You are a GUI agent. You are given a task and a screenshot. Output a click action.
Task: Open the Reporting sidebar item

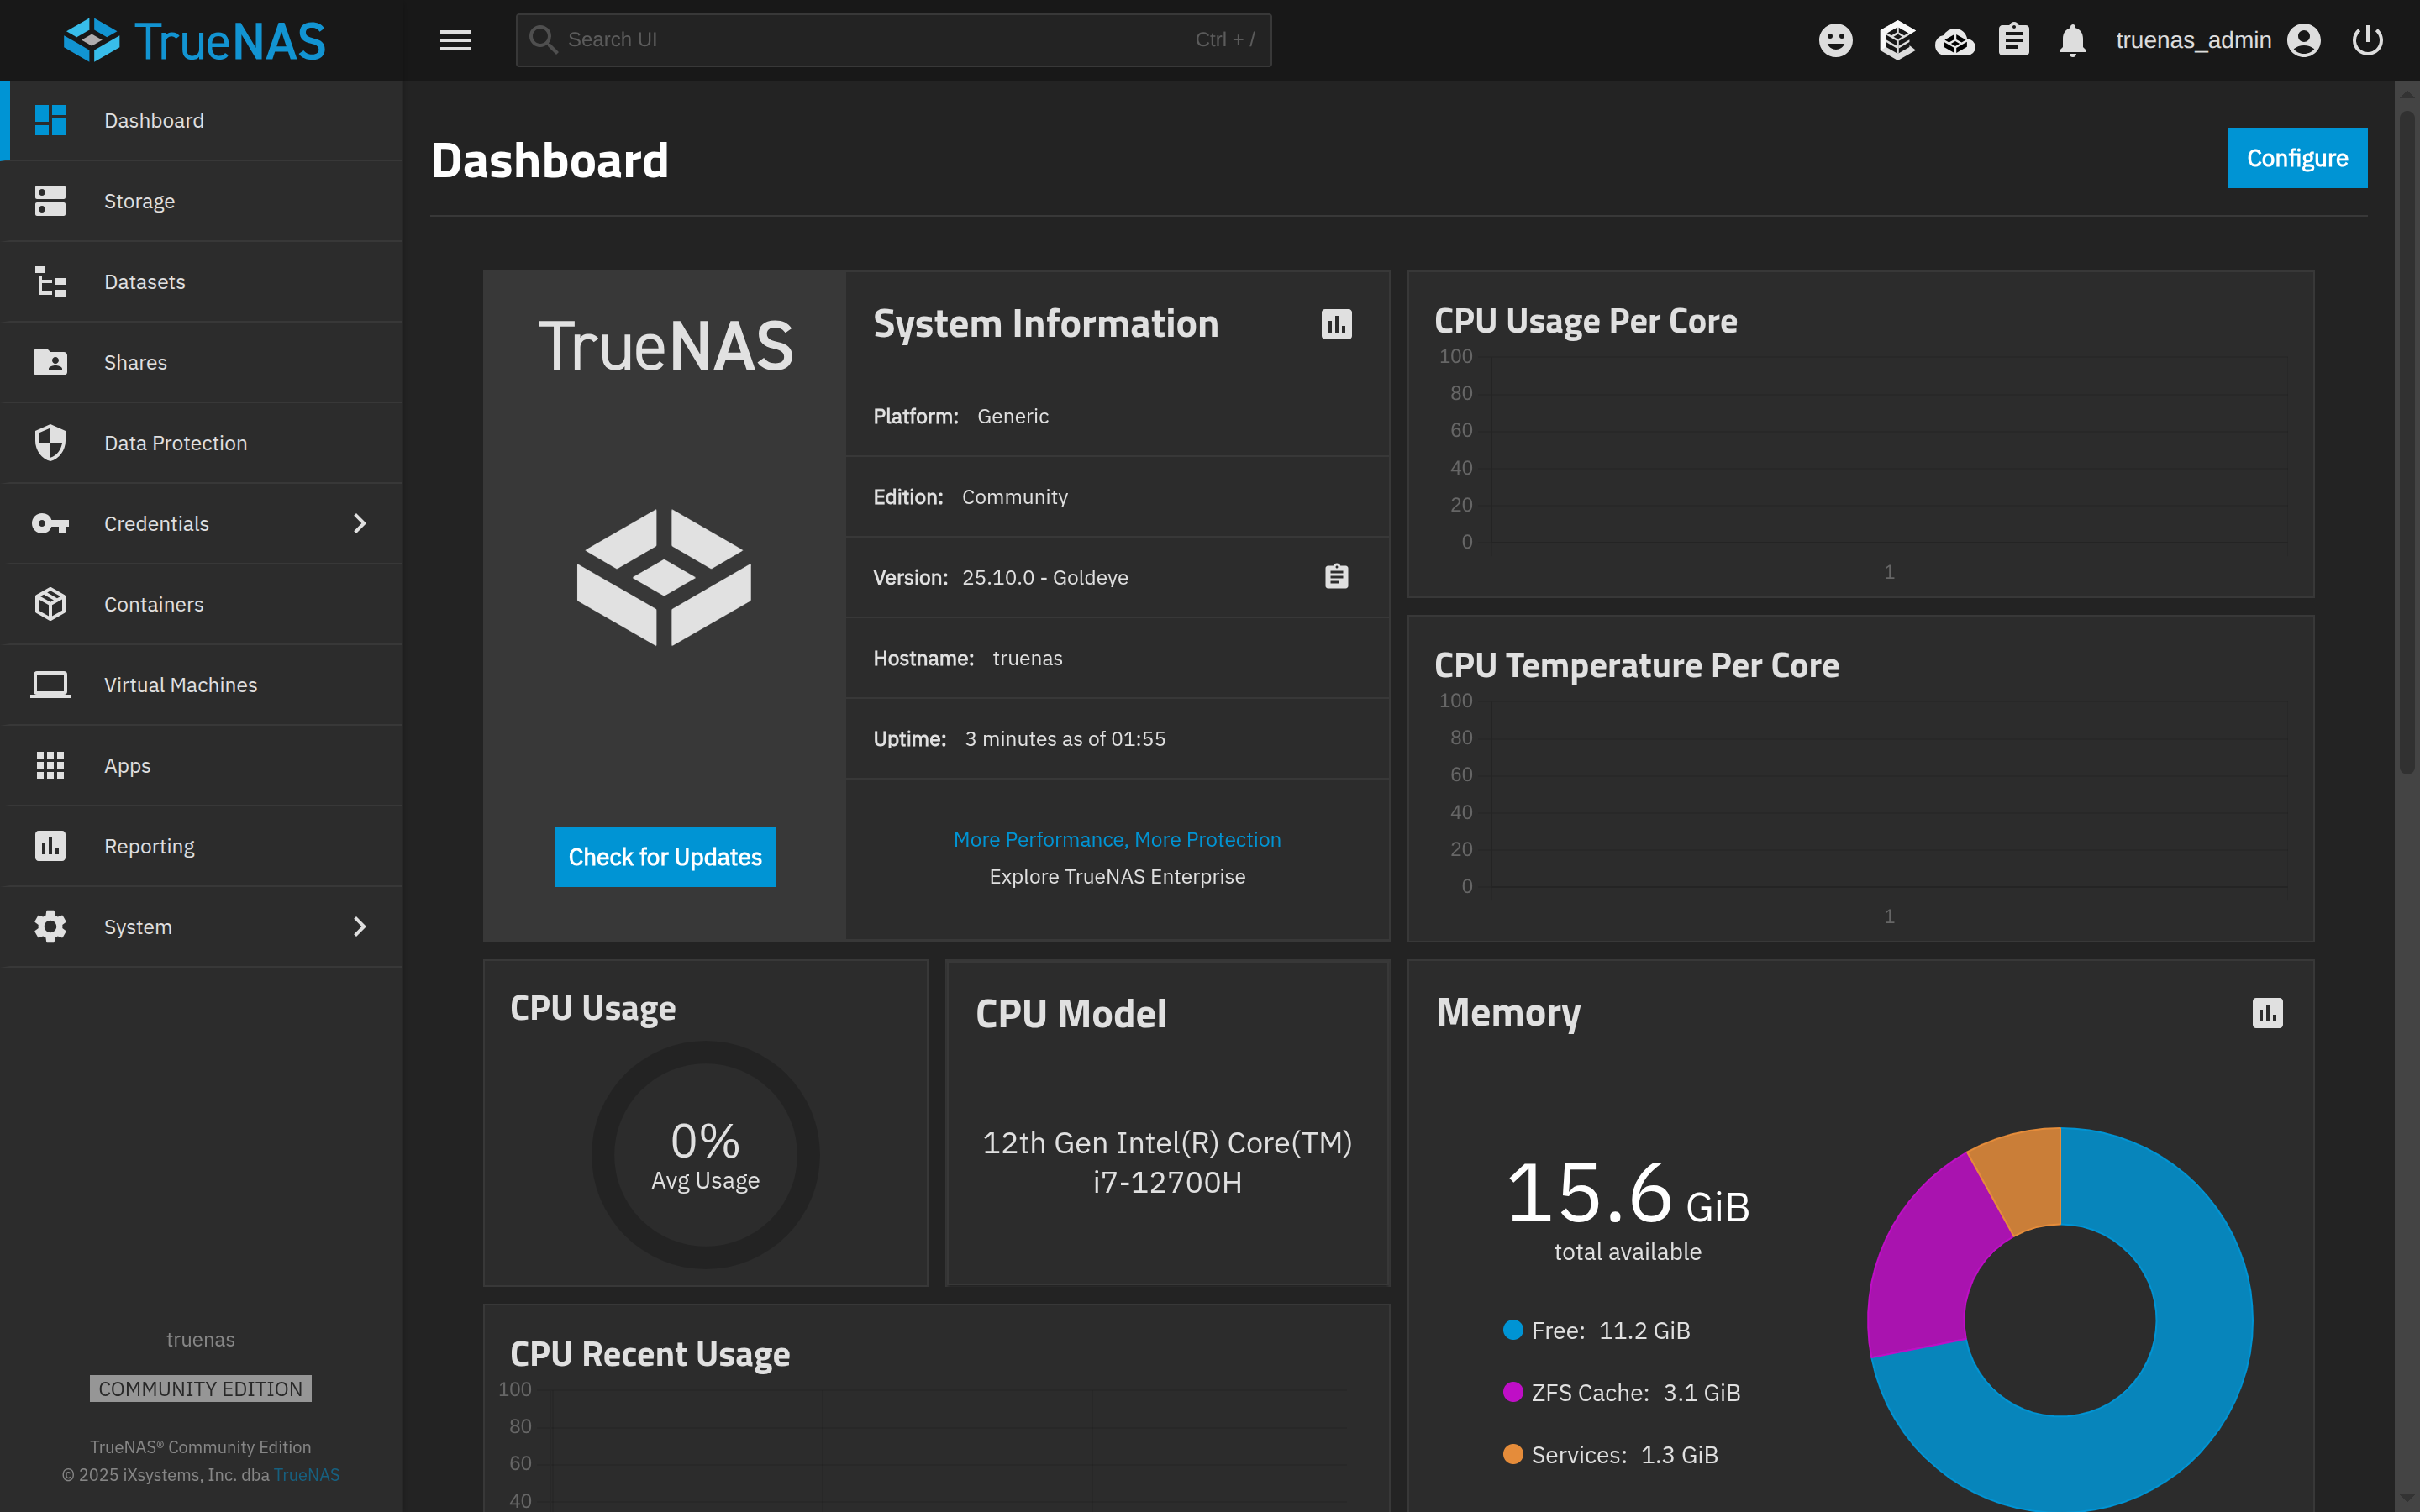[202, 846]
